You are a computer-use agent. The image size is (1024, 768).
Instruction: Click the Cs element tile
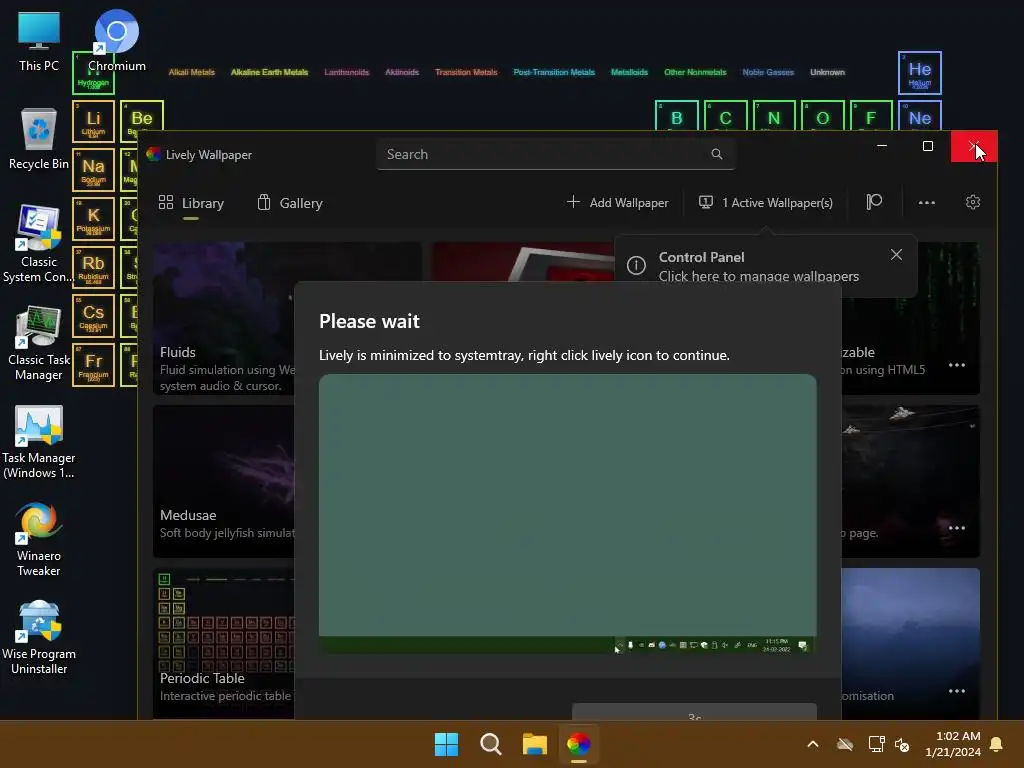[93, 316]
